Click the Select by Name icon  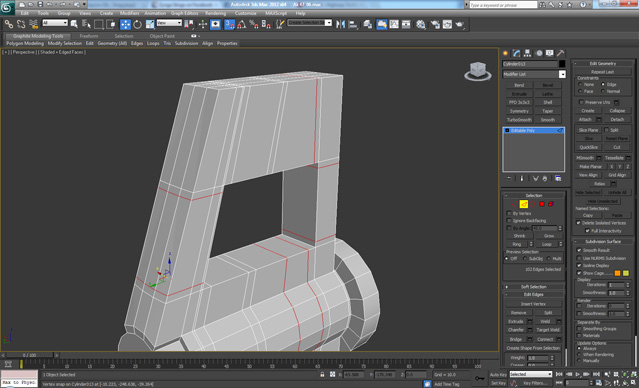[86, 24]
